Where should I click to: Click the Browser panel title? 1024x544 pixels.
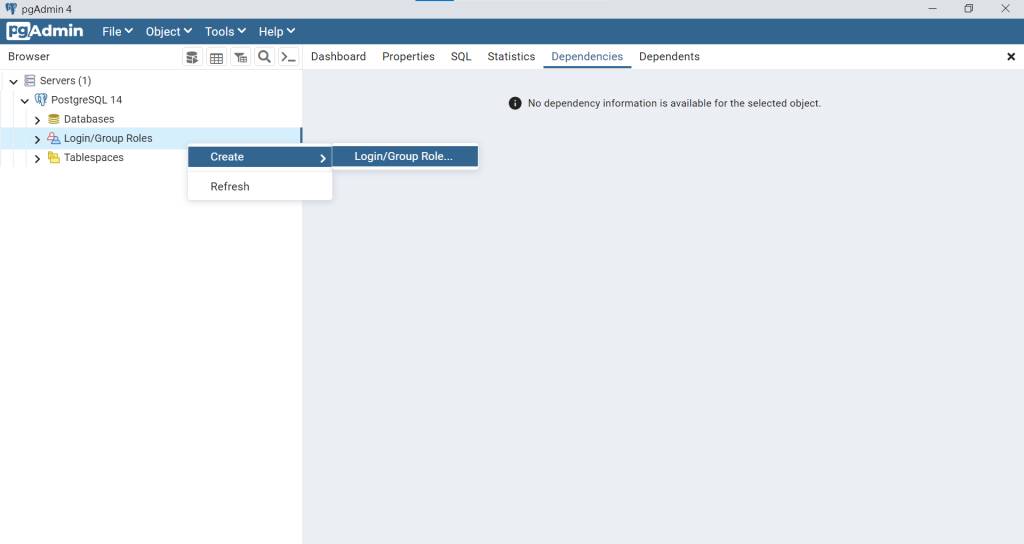(29, 57)
